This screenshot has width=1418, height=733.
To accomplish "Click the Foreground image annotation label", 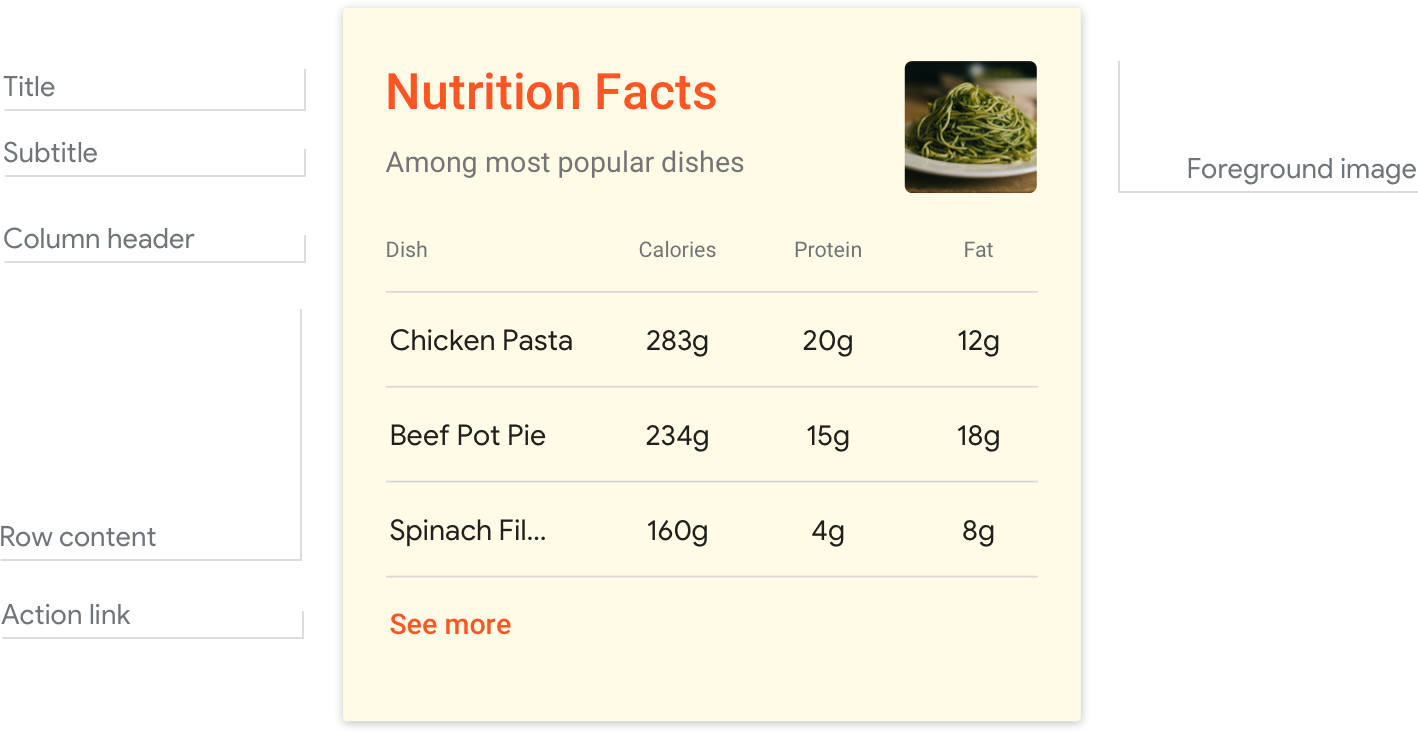I will point(1300,169).
